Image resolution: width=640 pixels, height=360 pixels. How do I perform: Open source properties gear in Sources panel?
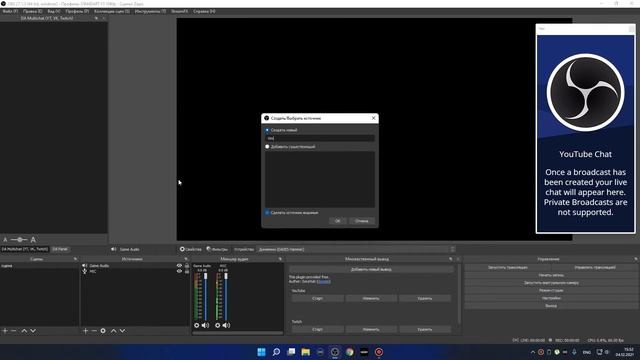click(x=103, y=331)
